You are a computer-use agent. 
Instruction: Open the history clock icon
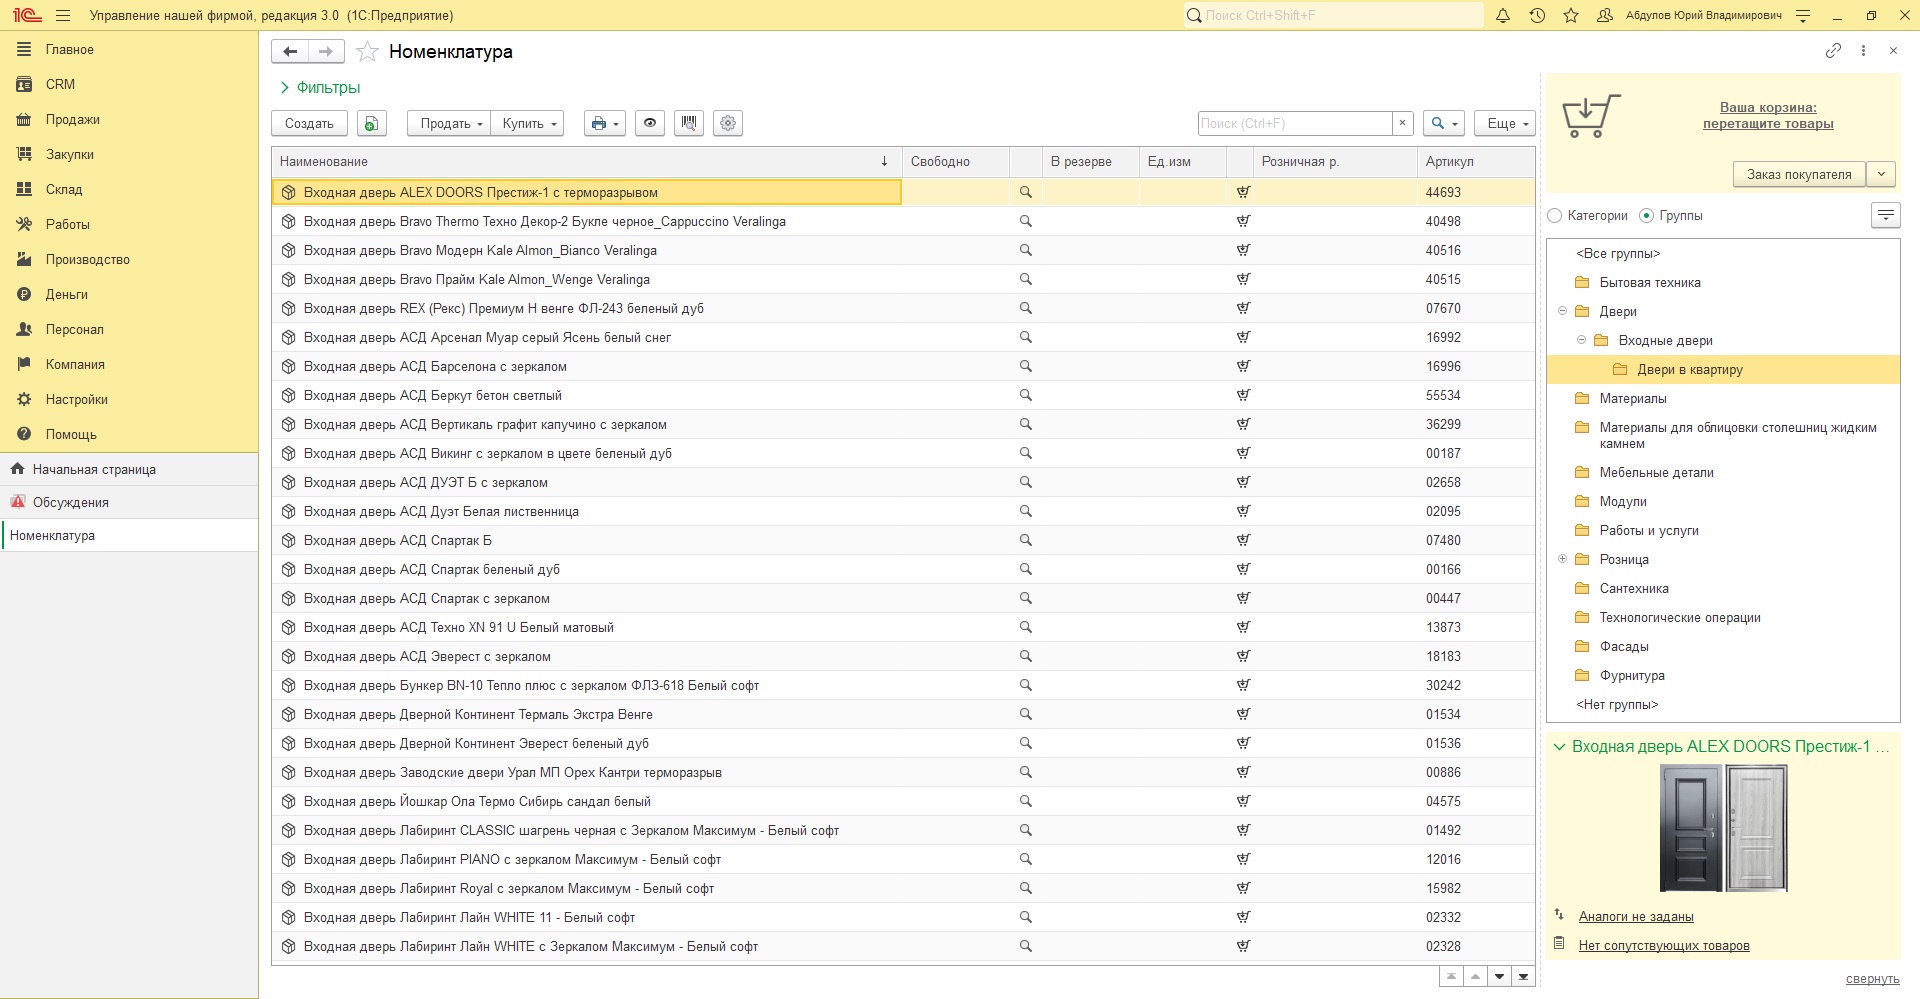pyautogui.click(x=1537, y=16)
